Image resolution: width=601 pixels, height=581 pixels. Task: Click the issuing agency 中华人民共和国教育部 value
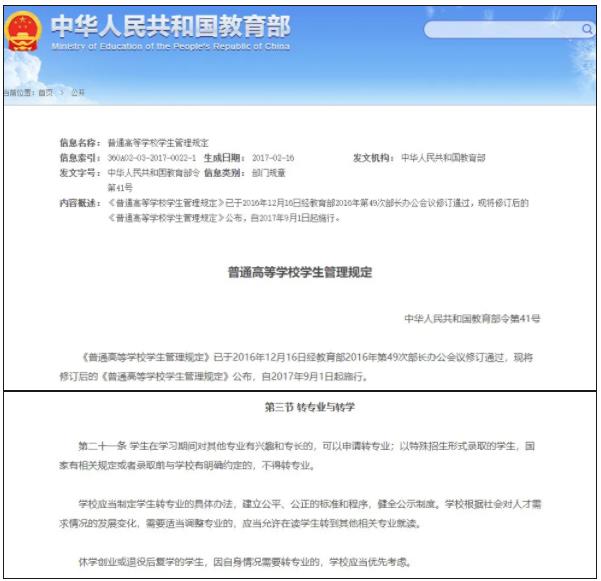[x=443, y=158]
